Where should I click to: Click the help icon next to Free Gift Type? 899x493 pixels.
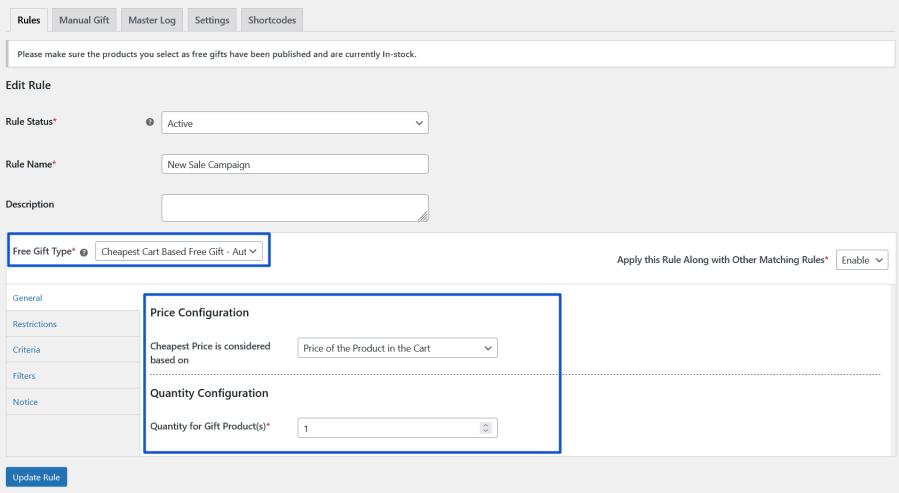(x=84, y=252)
